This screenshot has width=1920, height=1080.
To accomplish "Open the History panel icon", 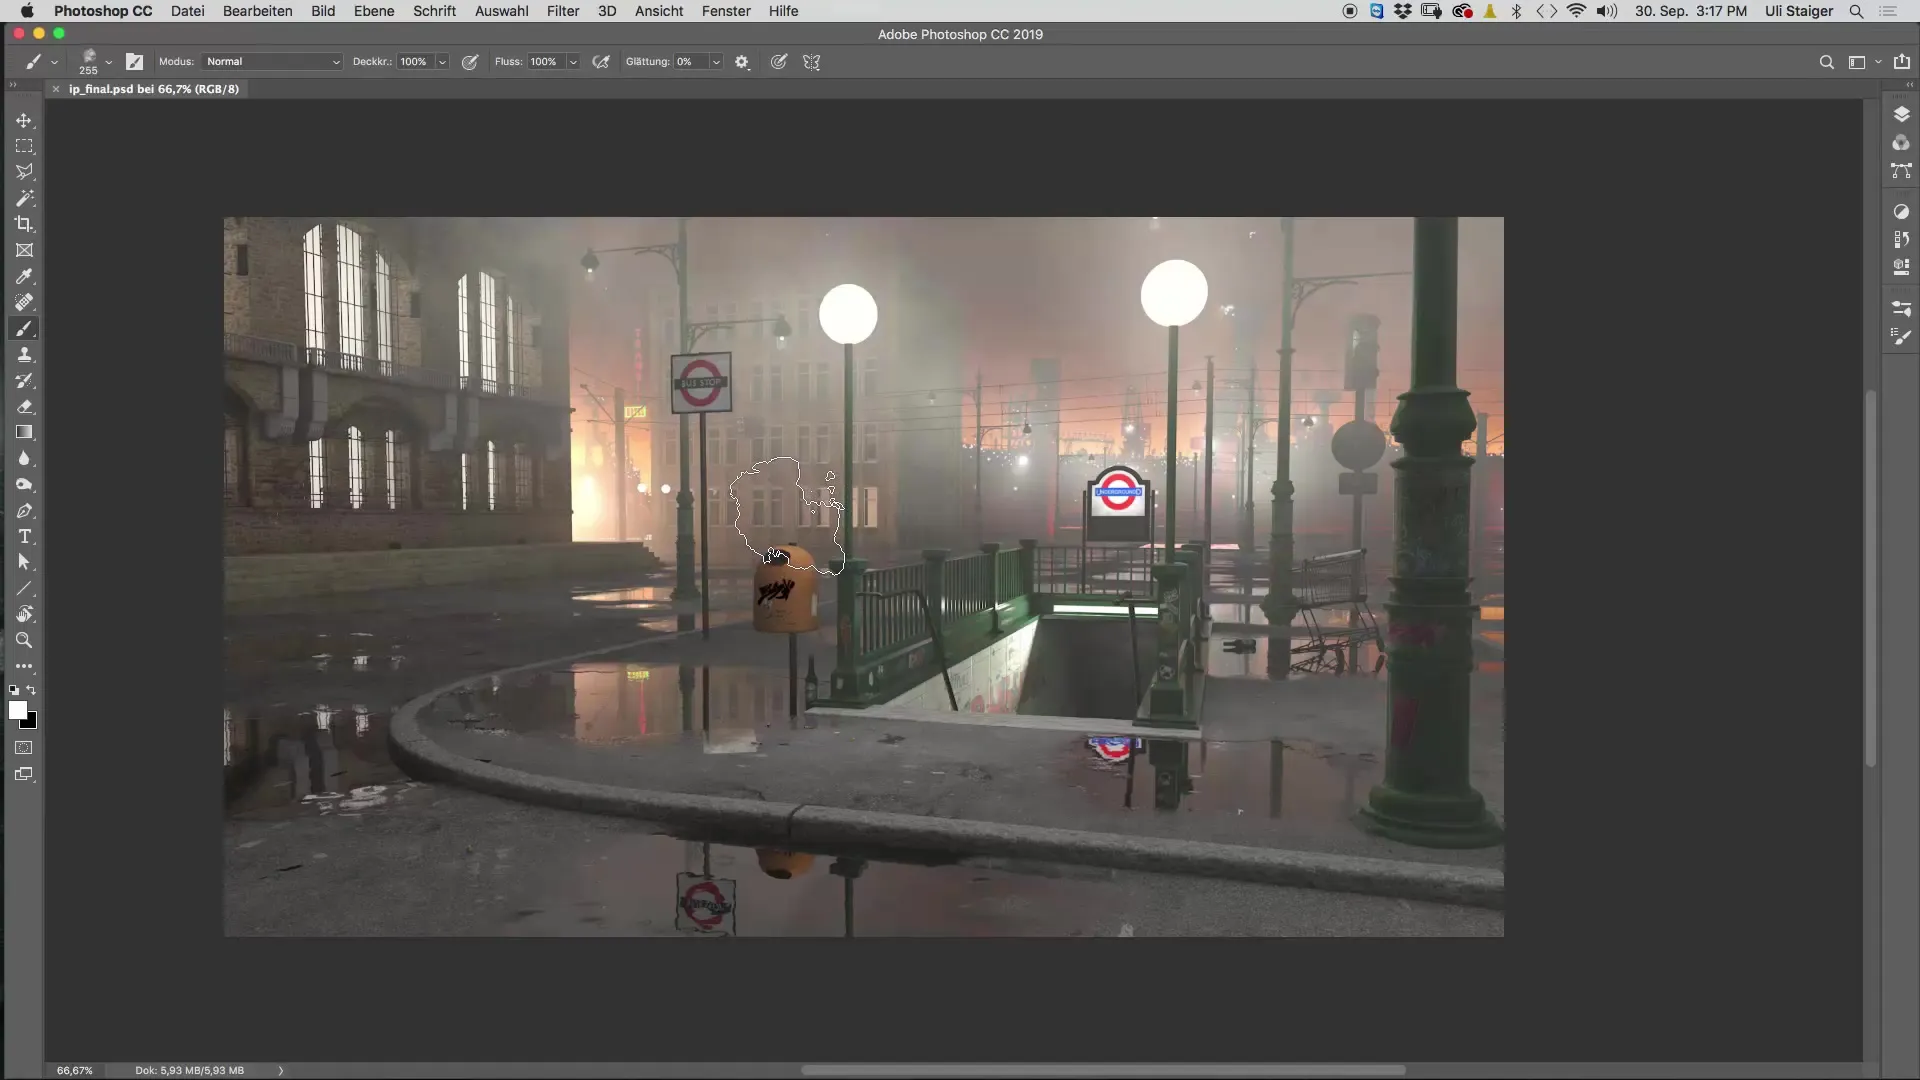I will point(1901,240).
